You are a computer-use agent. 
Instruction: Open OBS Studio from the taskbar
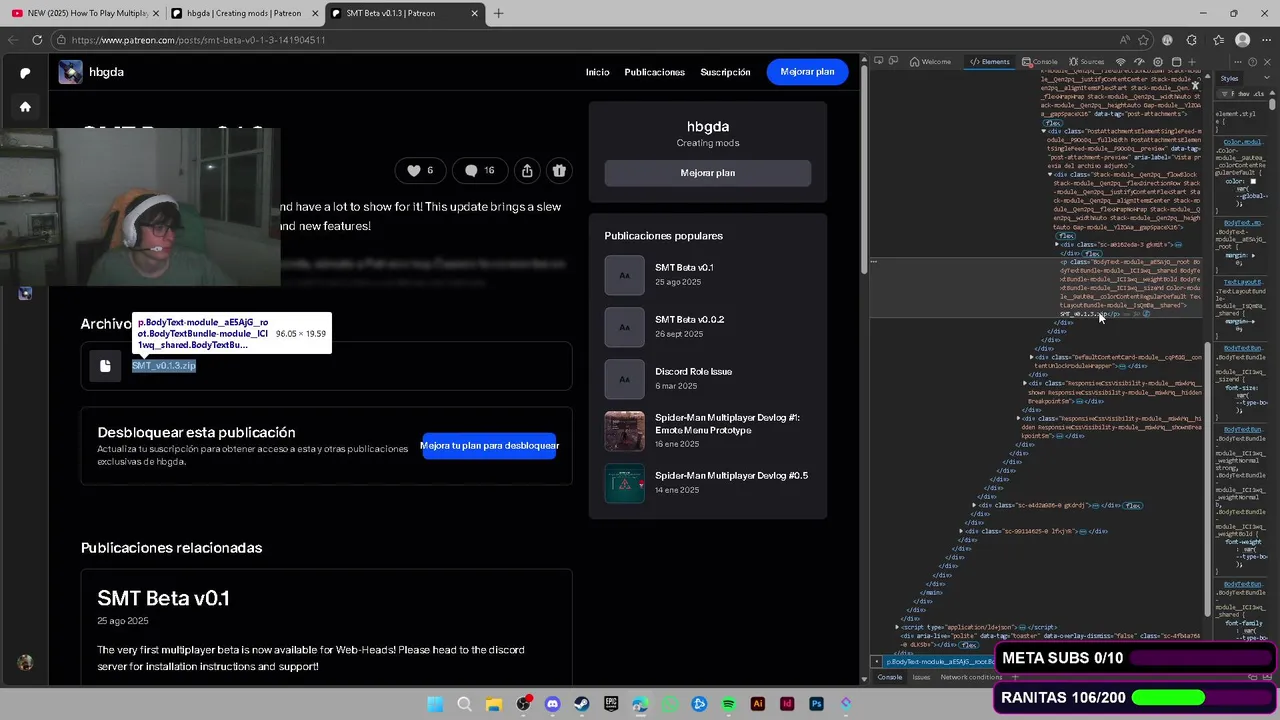point(523,704)
